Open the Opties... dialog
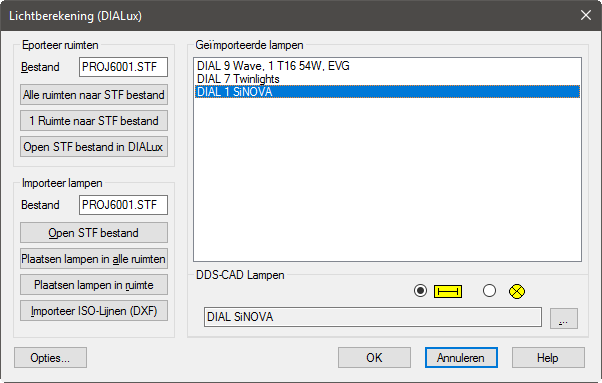Viewport: 602px width, 383px height. 50,358
